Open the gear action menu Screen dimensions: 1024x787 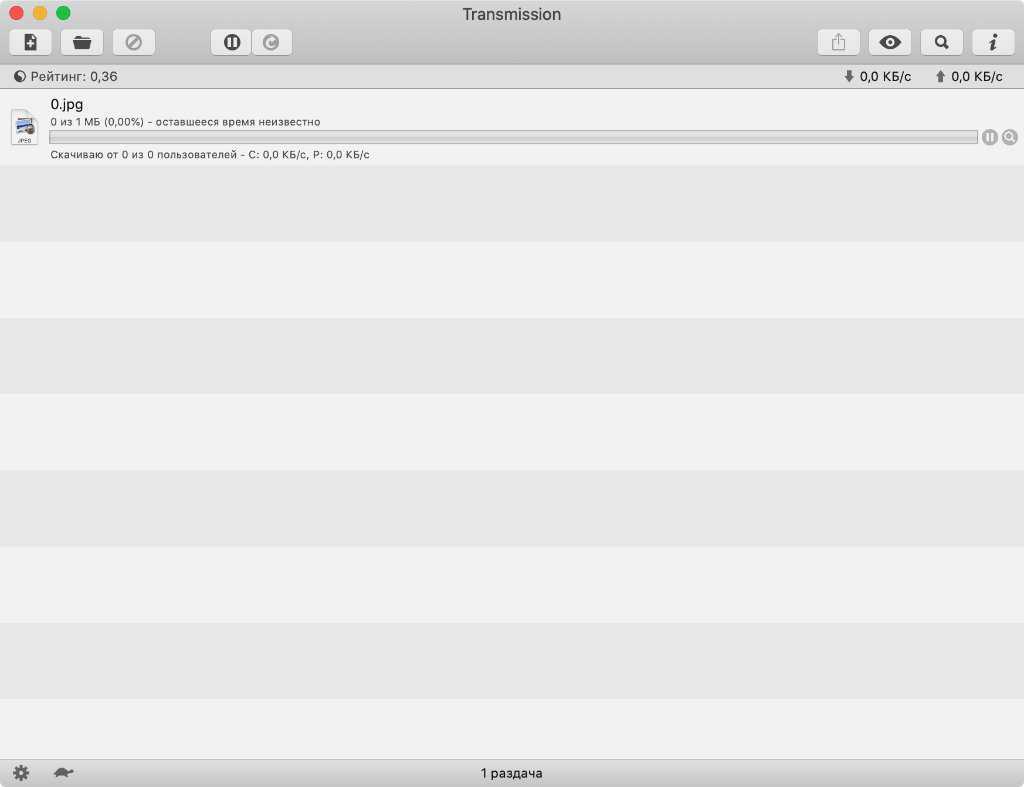(21, 773)
